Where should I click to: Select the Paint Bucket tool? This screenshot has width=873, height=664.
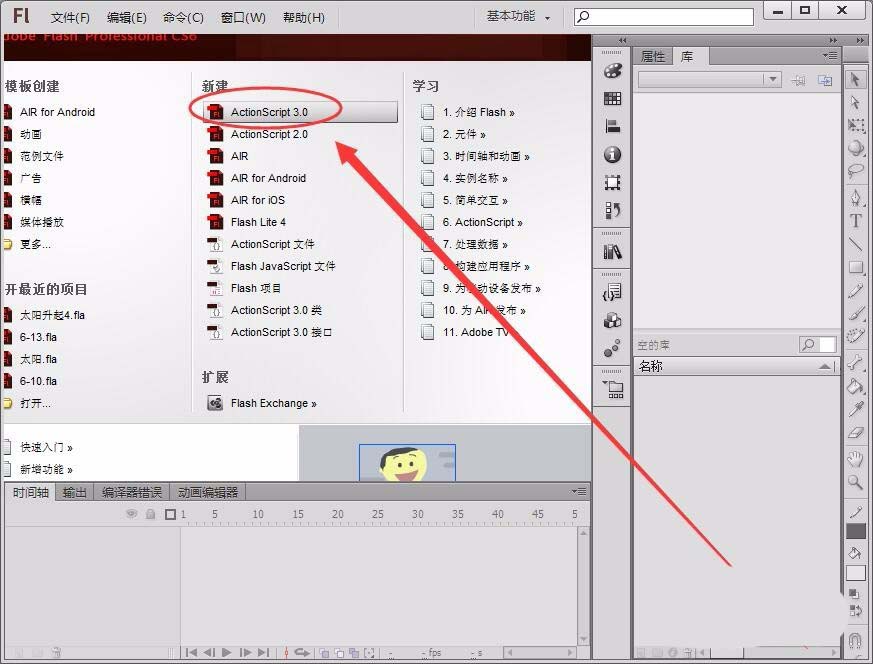[856, 385]
